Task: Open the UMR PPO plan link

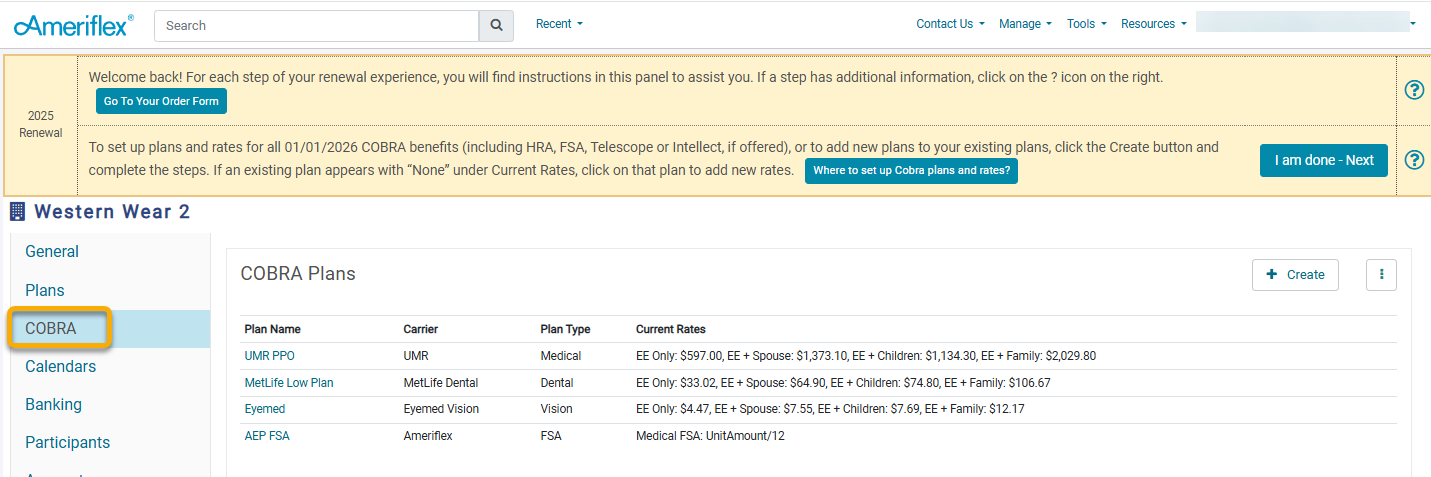Action: click(x=270, y=356)
